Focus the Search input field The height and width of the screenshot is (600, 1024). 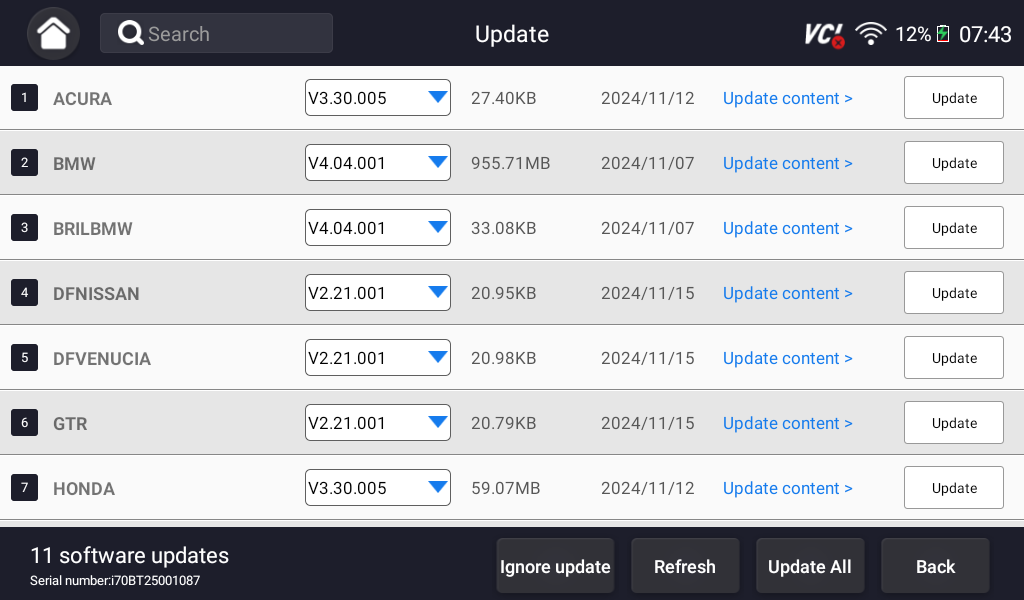click(x=235, y=33)
